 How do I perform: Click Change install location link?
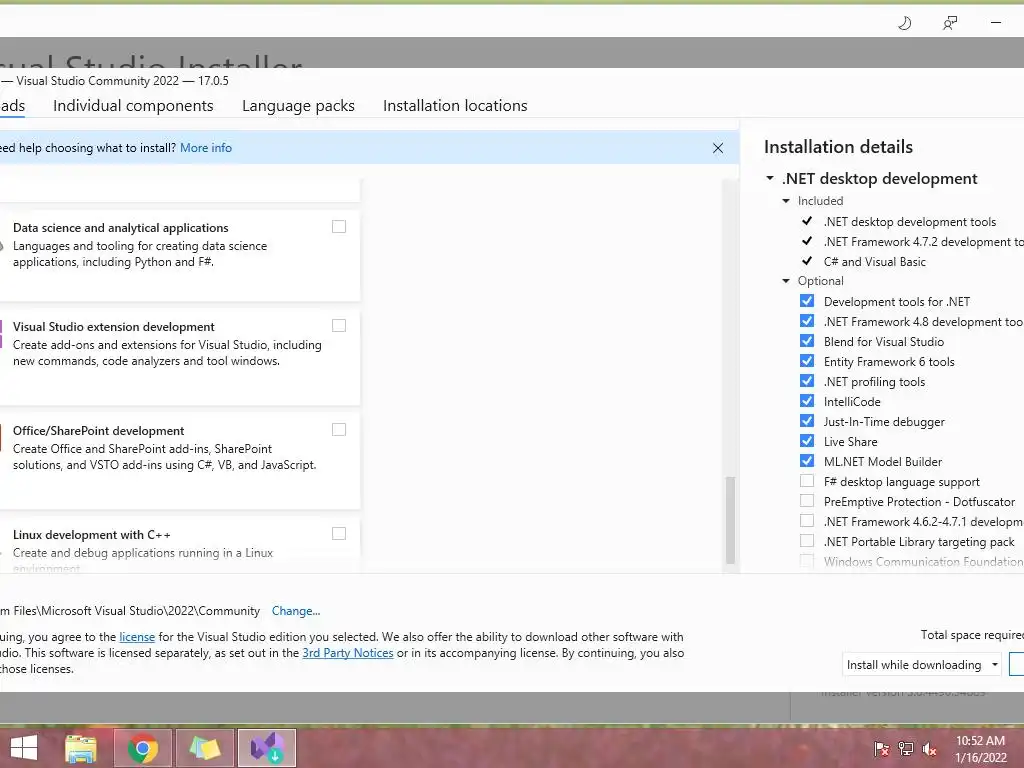click(x=296, y=611)
